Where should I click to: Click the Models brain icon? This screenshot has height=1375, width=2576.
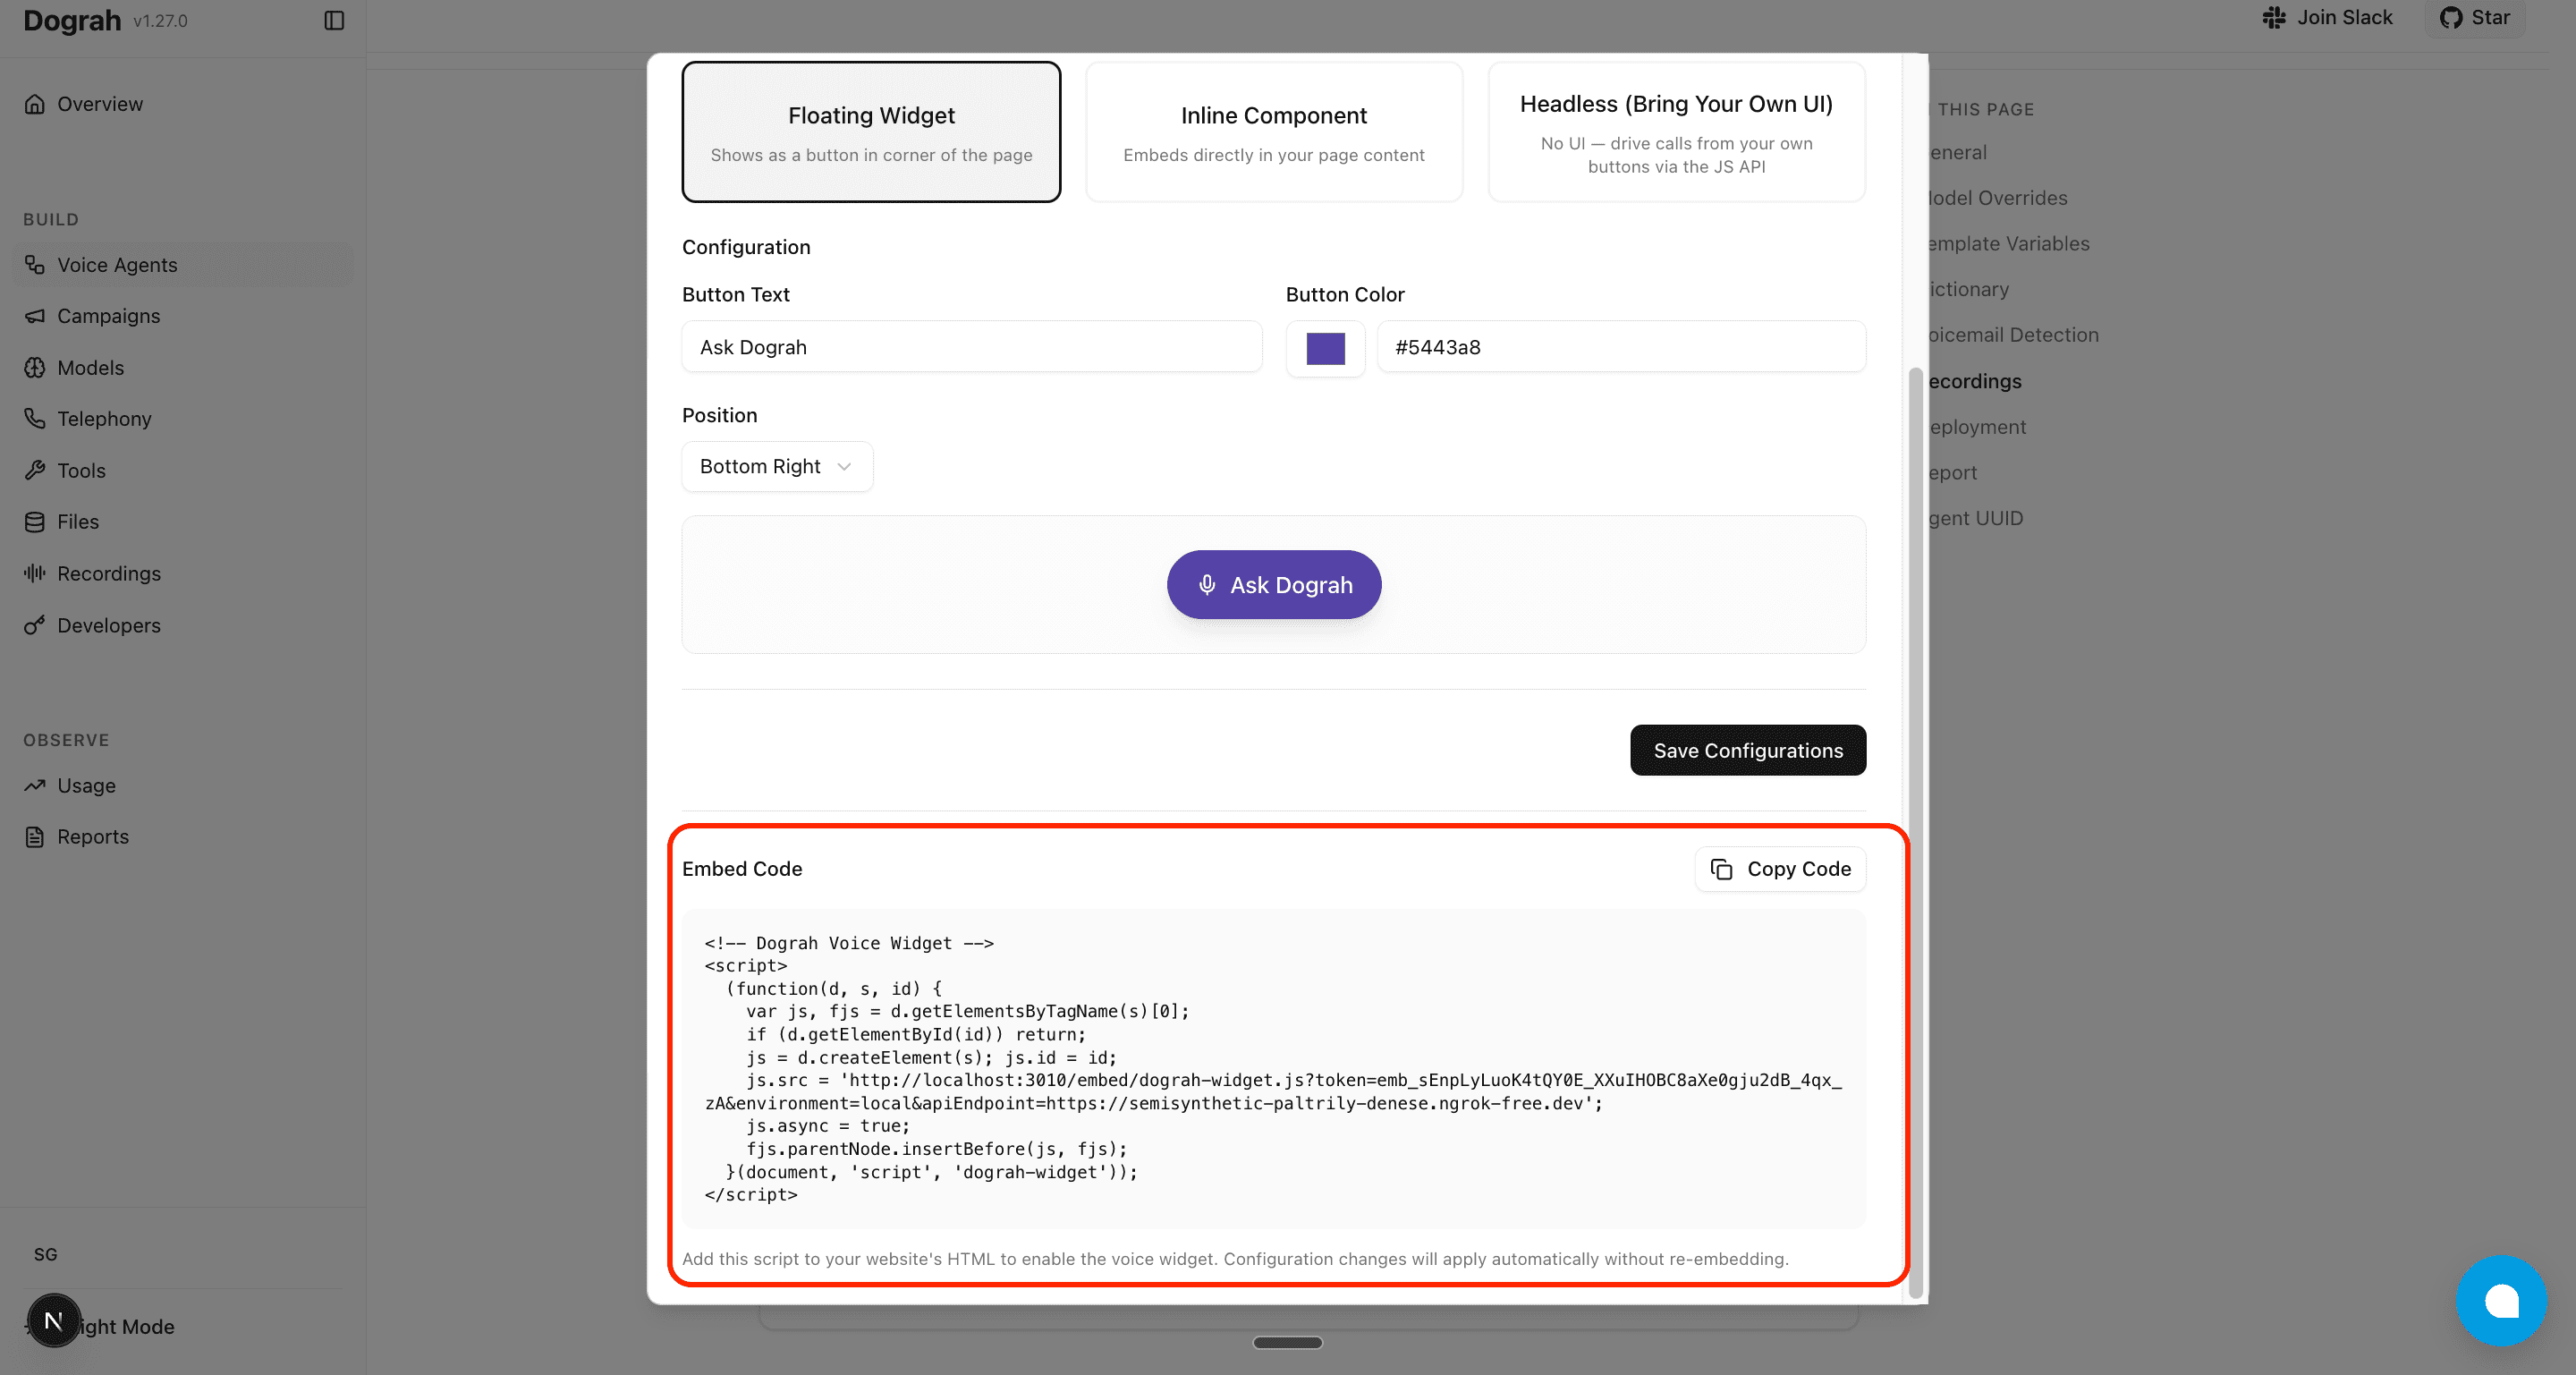point(35,368)
